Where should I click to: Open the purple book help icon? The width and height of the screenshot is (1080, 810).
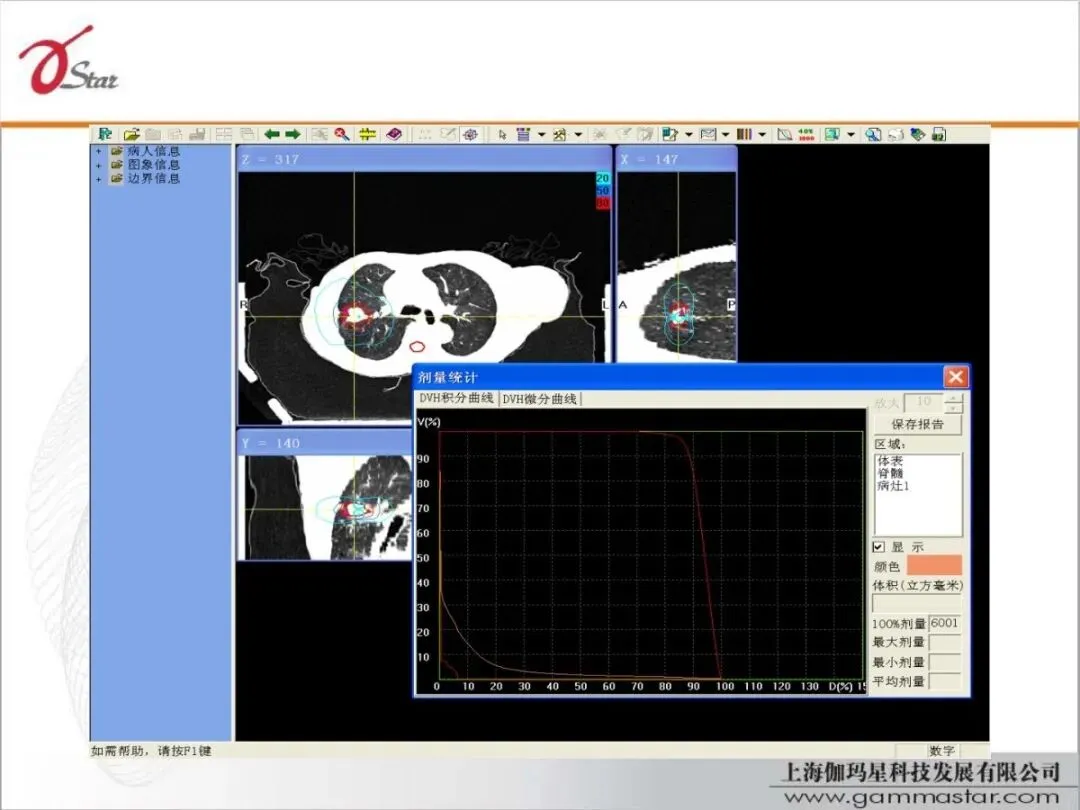tap(393, 134)
